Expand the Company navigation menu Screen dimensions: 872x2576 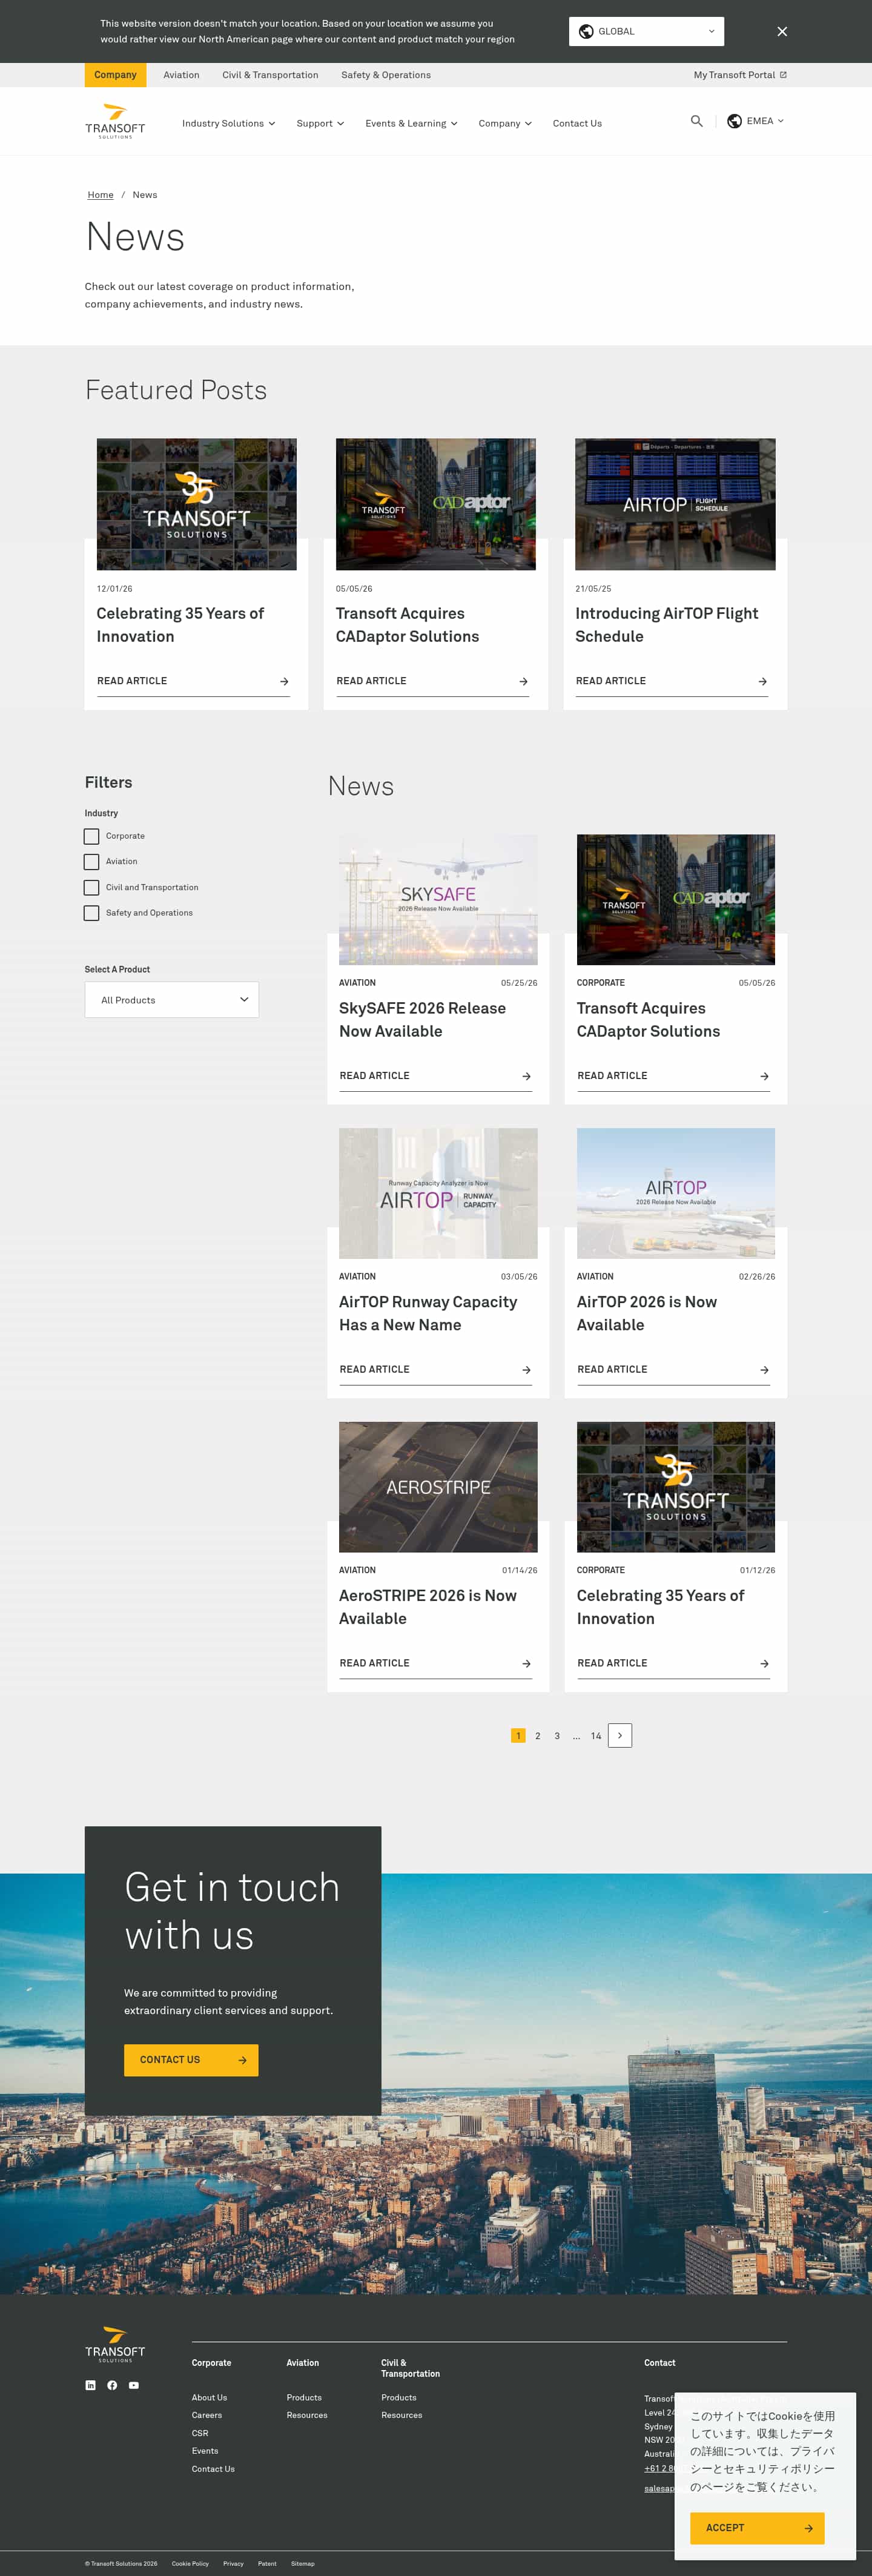(x=505, y=123)
